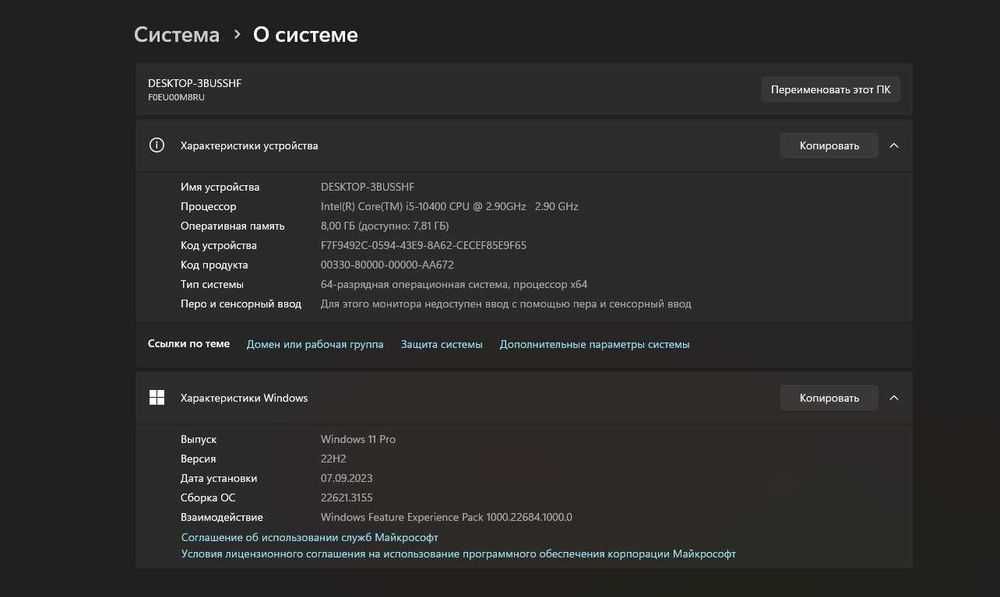The image size is (1000, 597).
Task: Collapse the Характеристики устройства section chevron
Action: (x=894, y=145)
